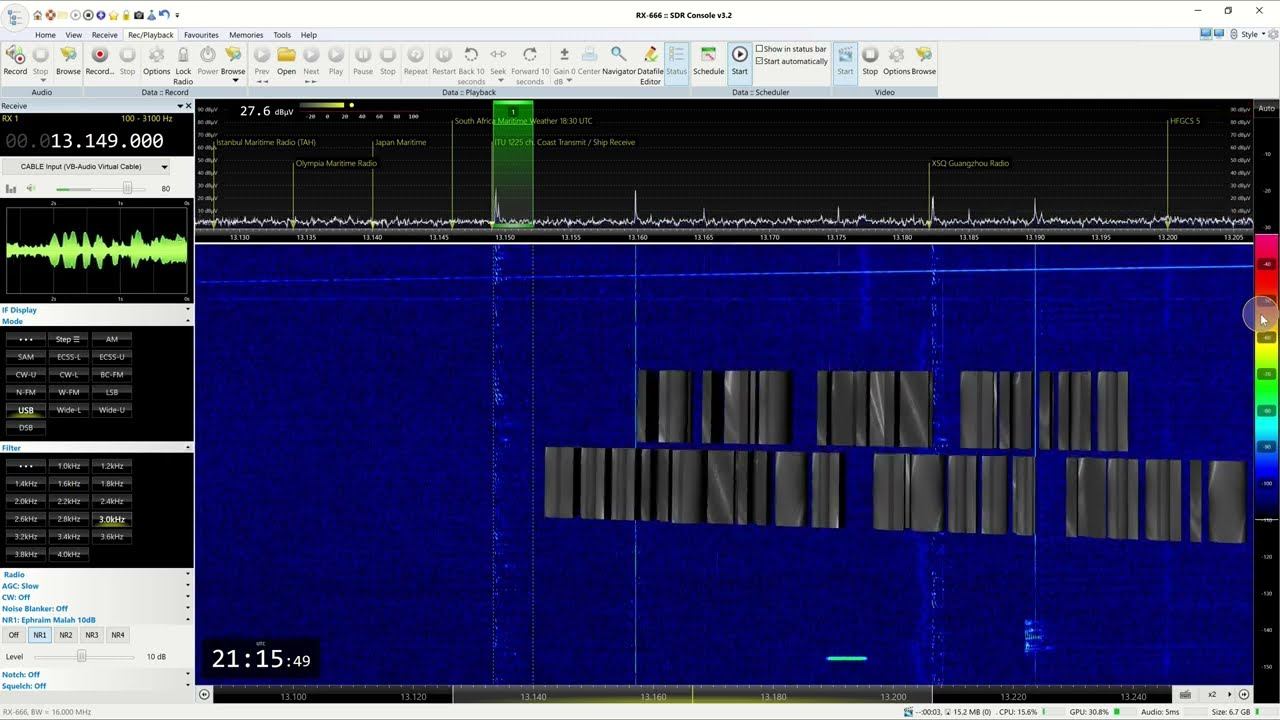Select NR2 noise reduction
This screenshot has width=1280, height=720.
66,635
